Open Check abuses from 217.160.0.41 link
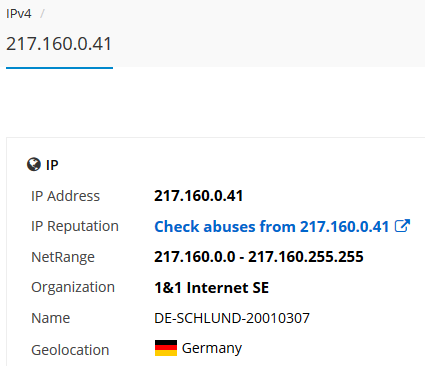The height and width of the screenshot is (366, 425). 272,227
